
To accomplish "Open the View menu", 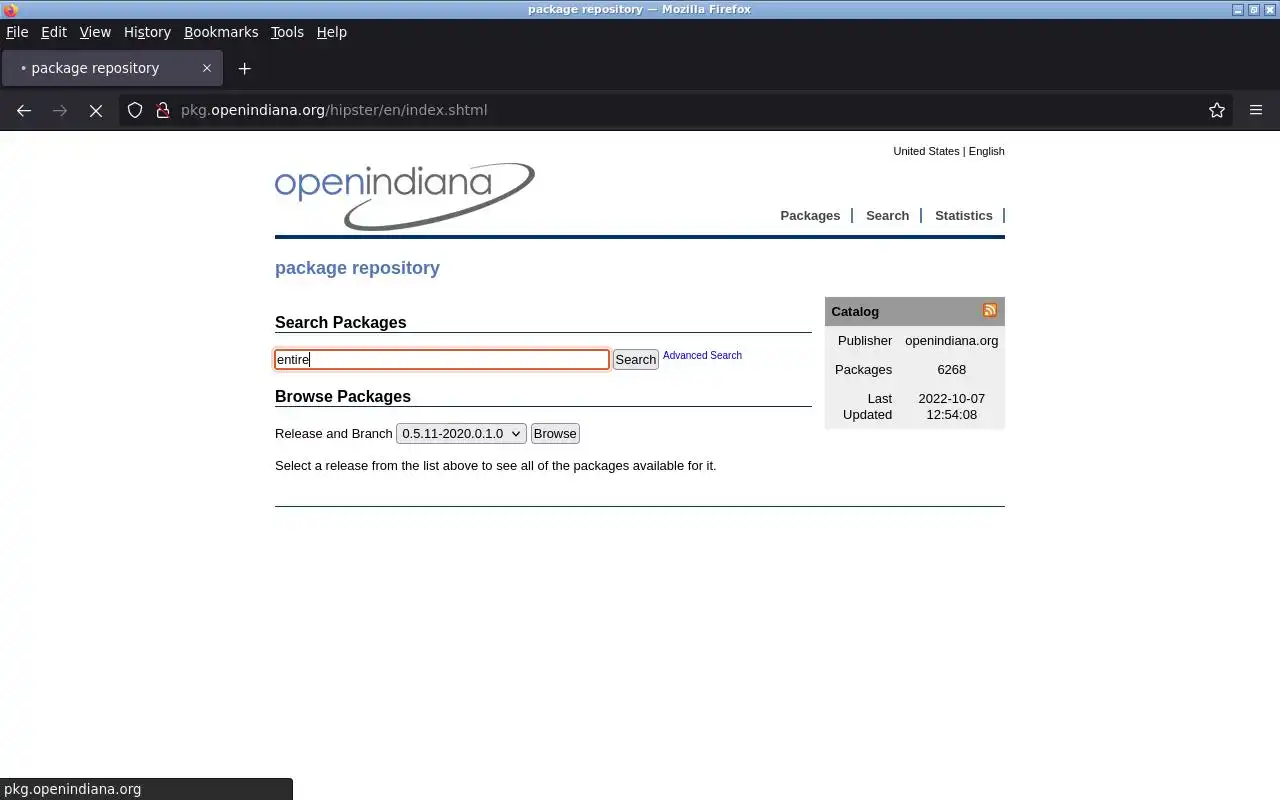I will (x=95, y=32).
